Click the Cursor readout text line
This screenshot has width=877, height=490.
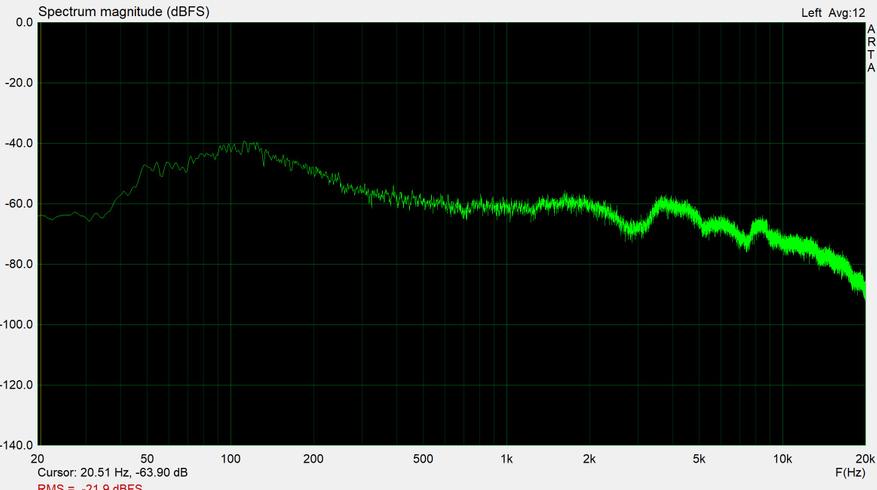(112, 473)
